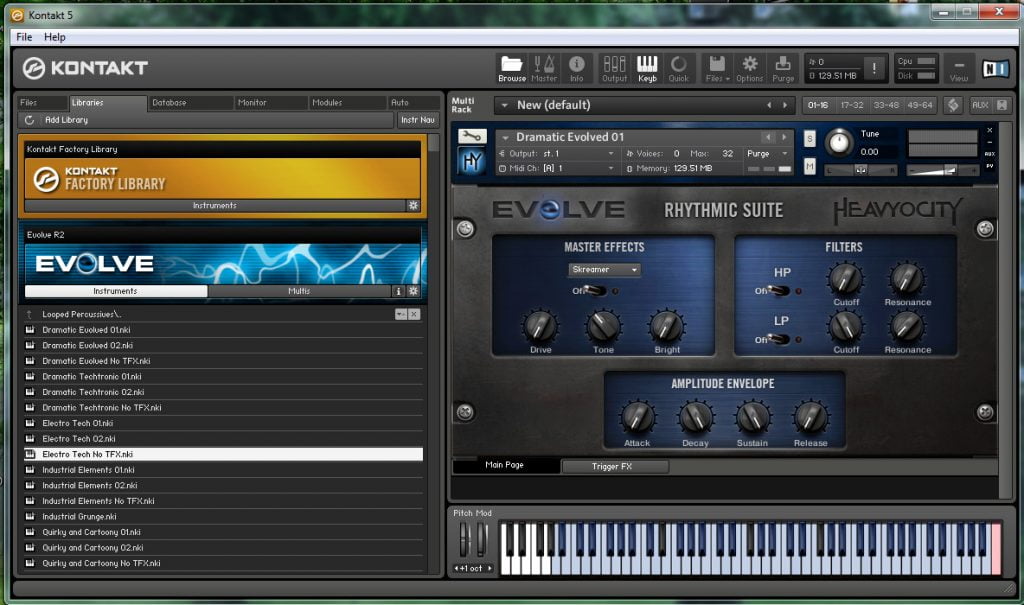Collapse the Dramatic Evolved 01 header arrow

(x=505, y=137)
